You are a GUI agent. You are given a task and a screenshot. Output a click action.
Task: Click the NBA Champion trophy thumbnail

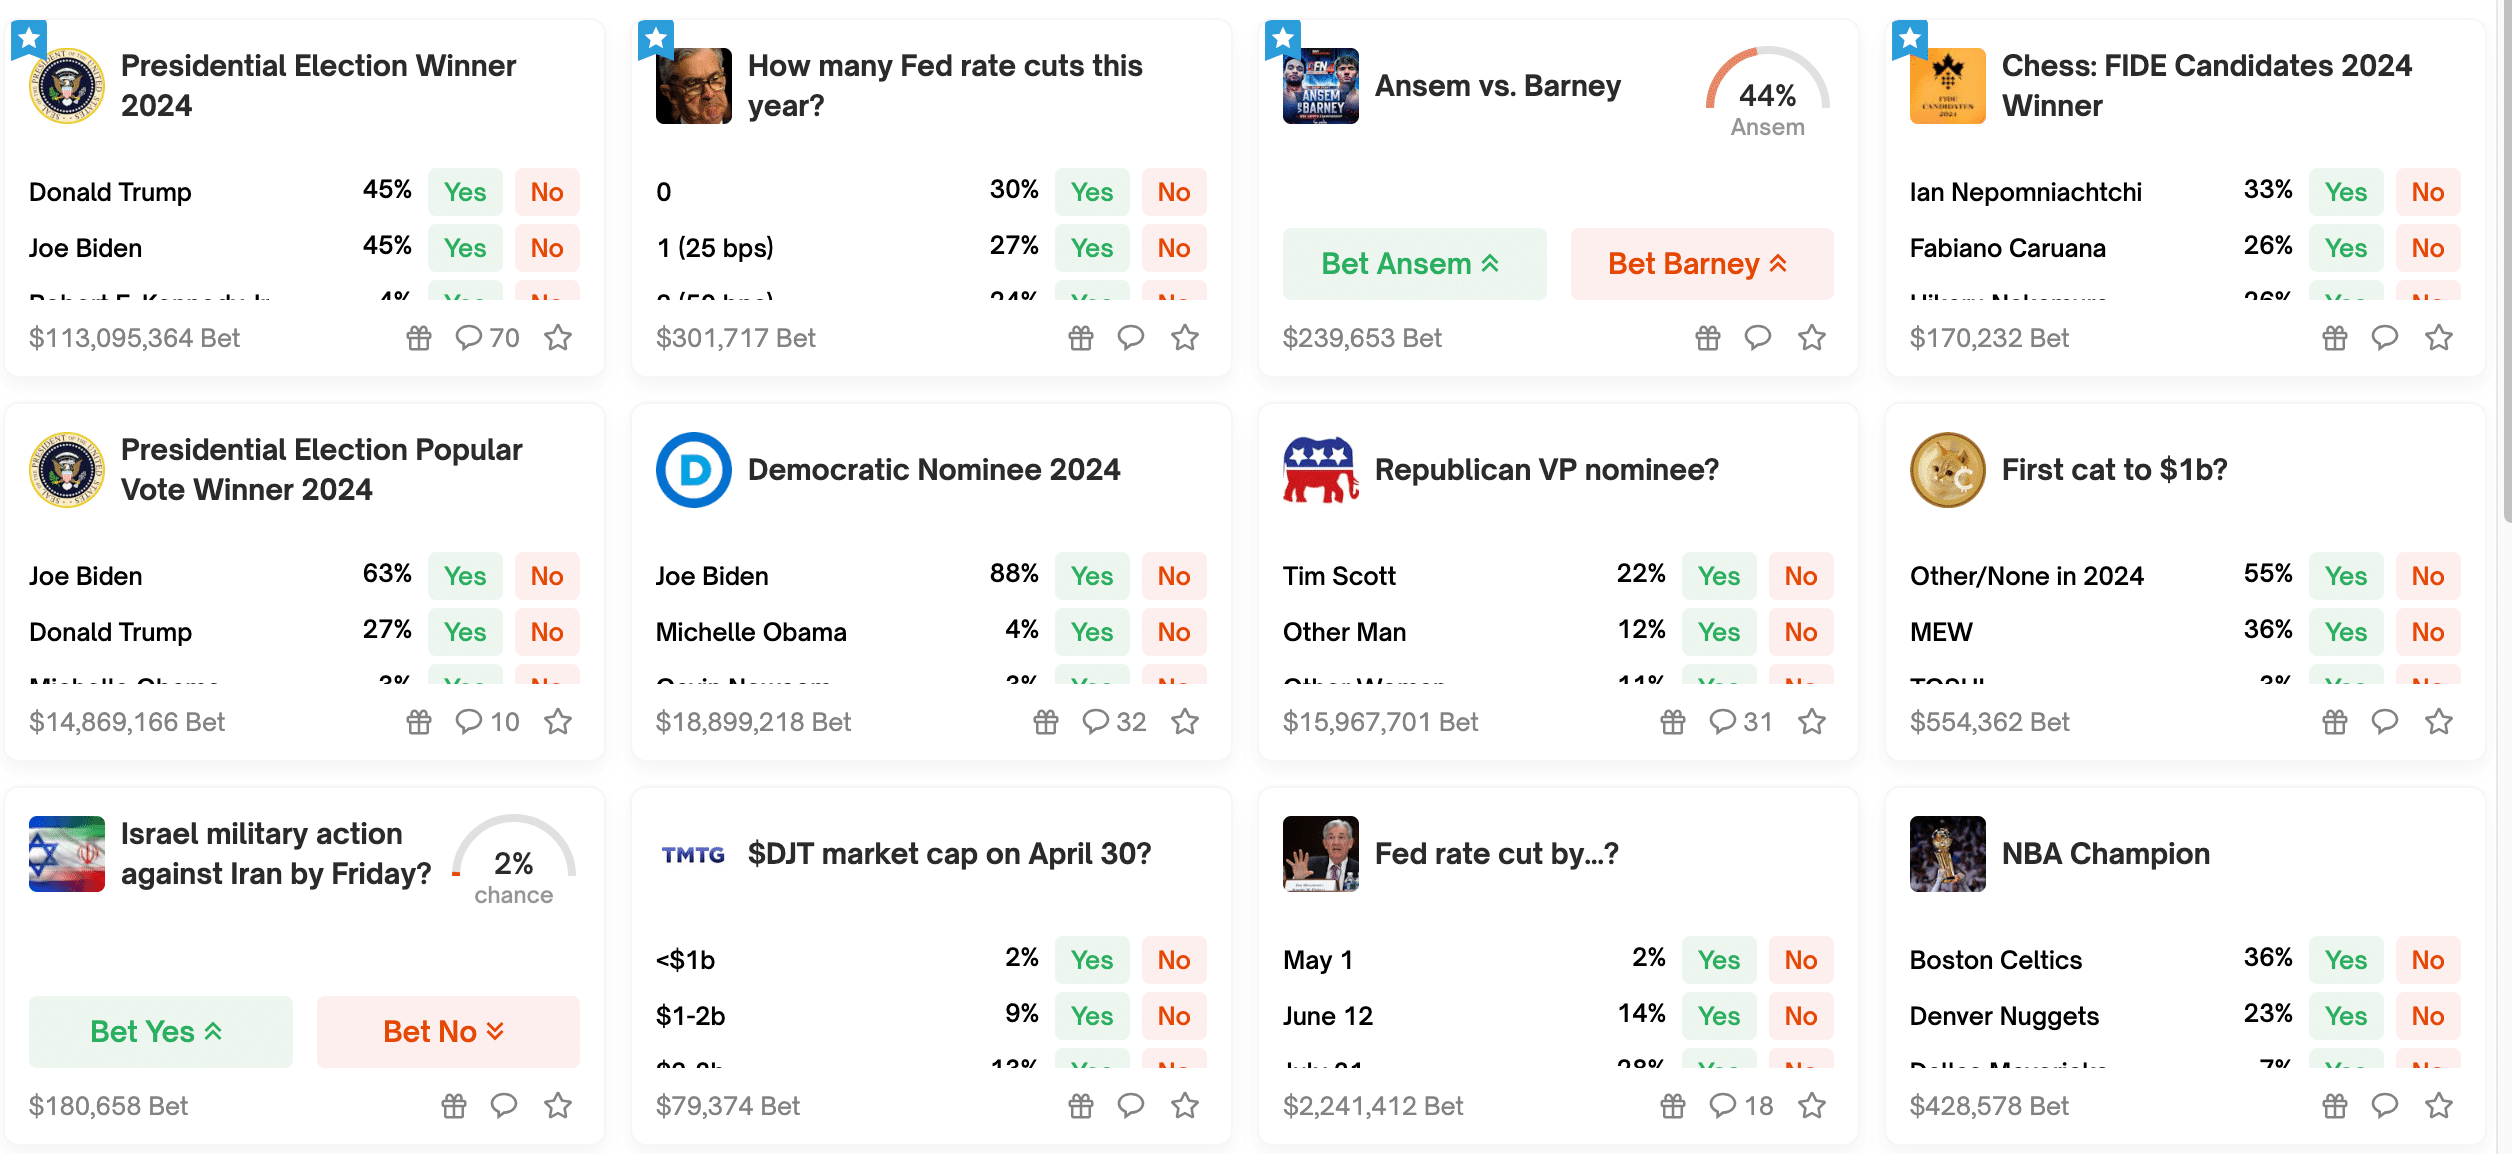coord(1947,854)
